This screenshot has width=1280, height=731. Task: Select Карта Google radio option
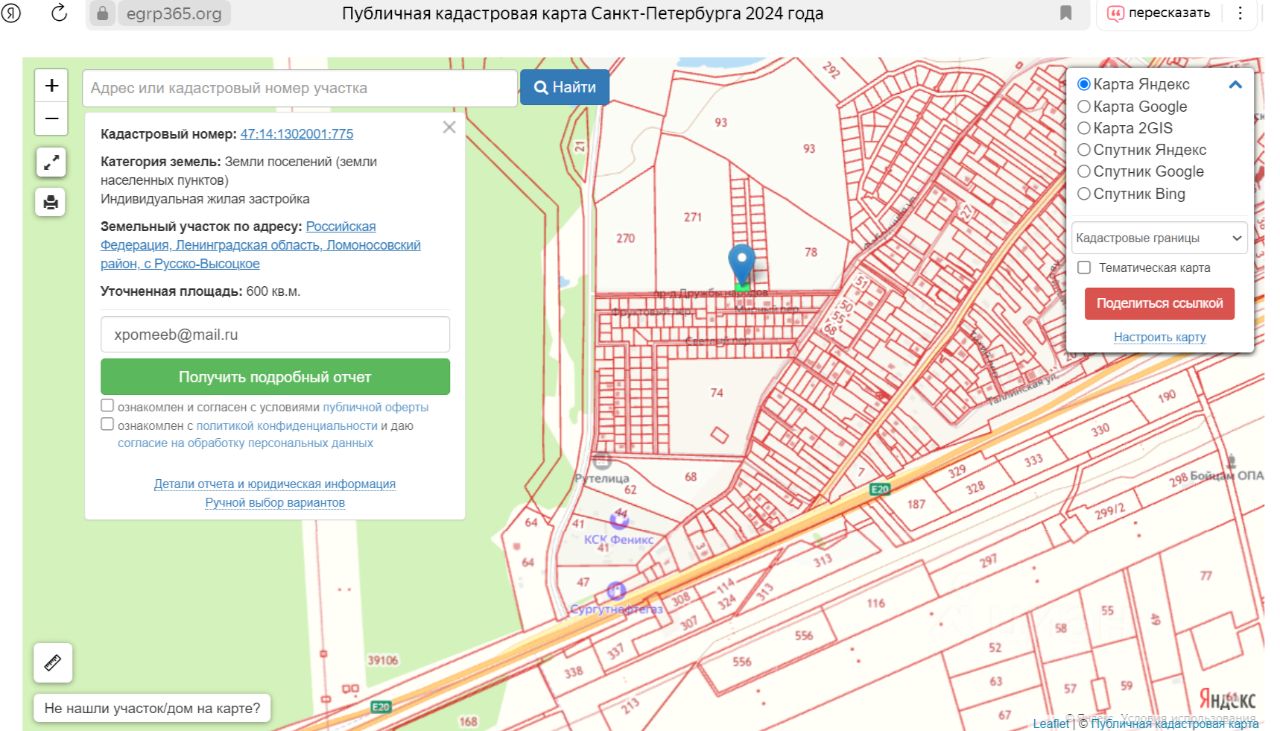pos(1083,107)
